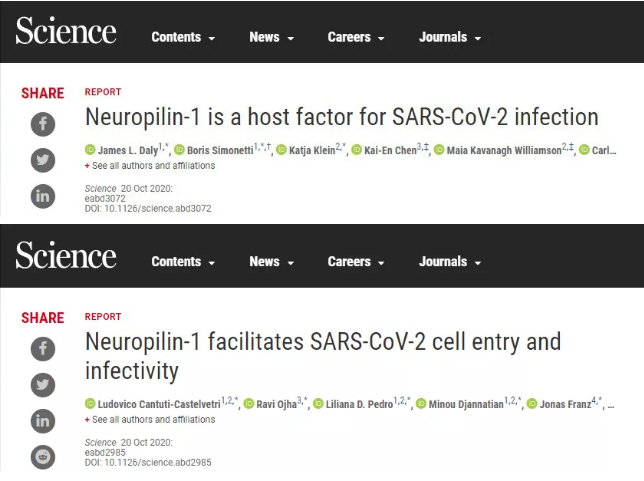Expand Contents dropdown in top header

click(x=183, y=37)
